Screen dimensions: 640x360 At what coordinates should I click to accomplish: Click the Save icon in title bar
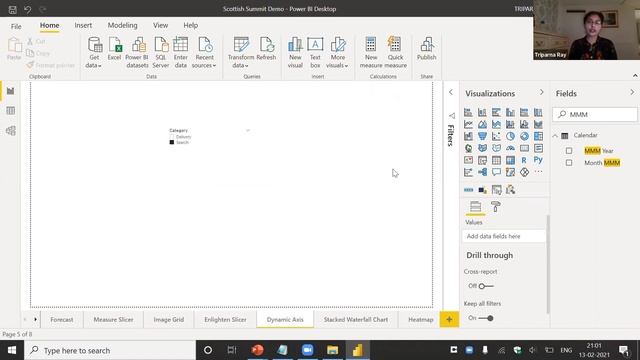pos(13,9)
